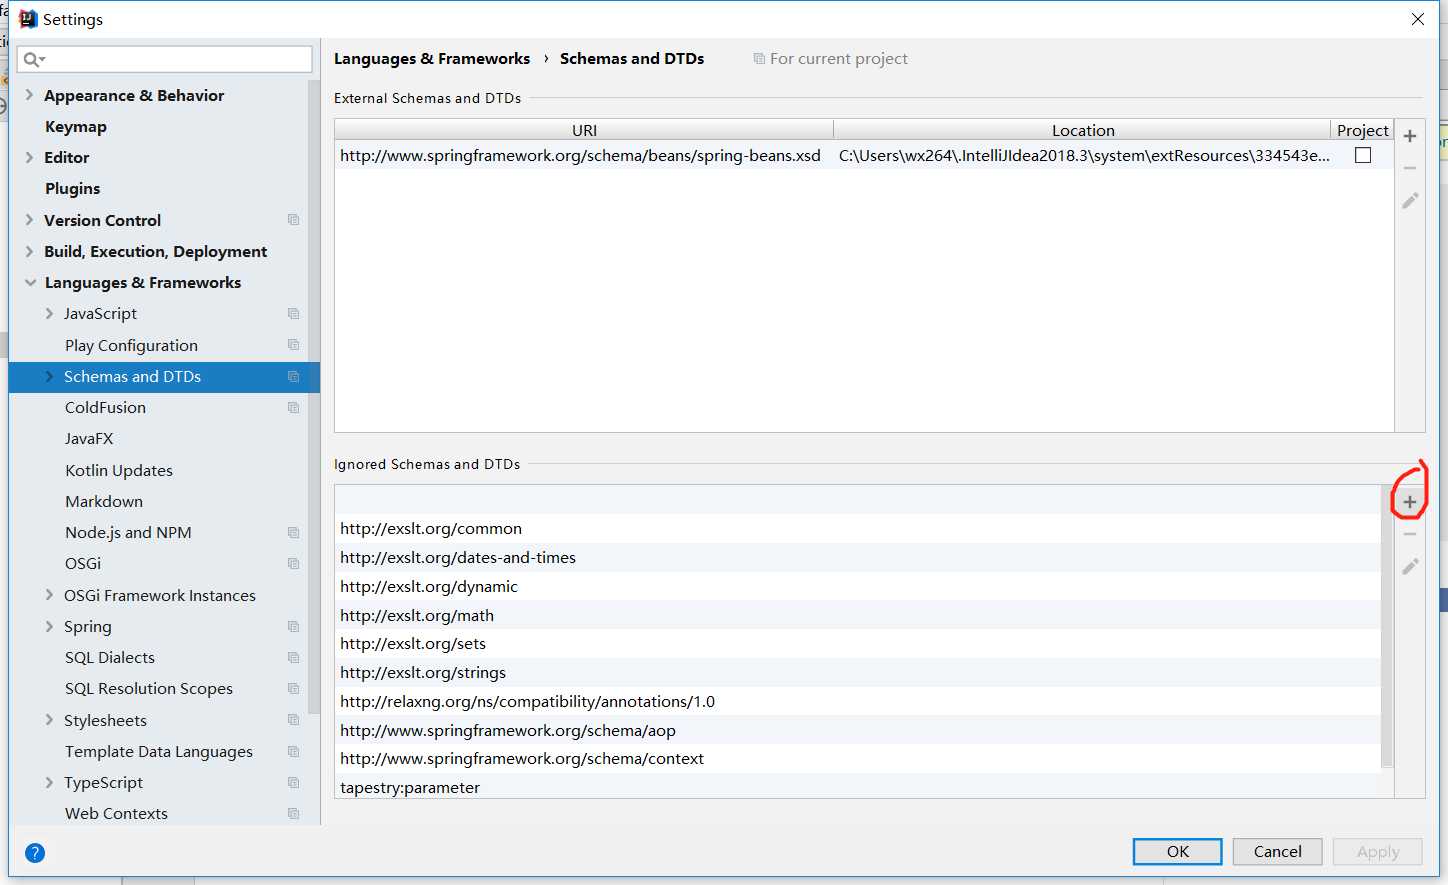Click the ignored schemas list scrollbar
The image size is (1448, 885).
click(x=1387, y=628)
